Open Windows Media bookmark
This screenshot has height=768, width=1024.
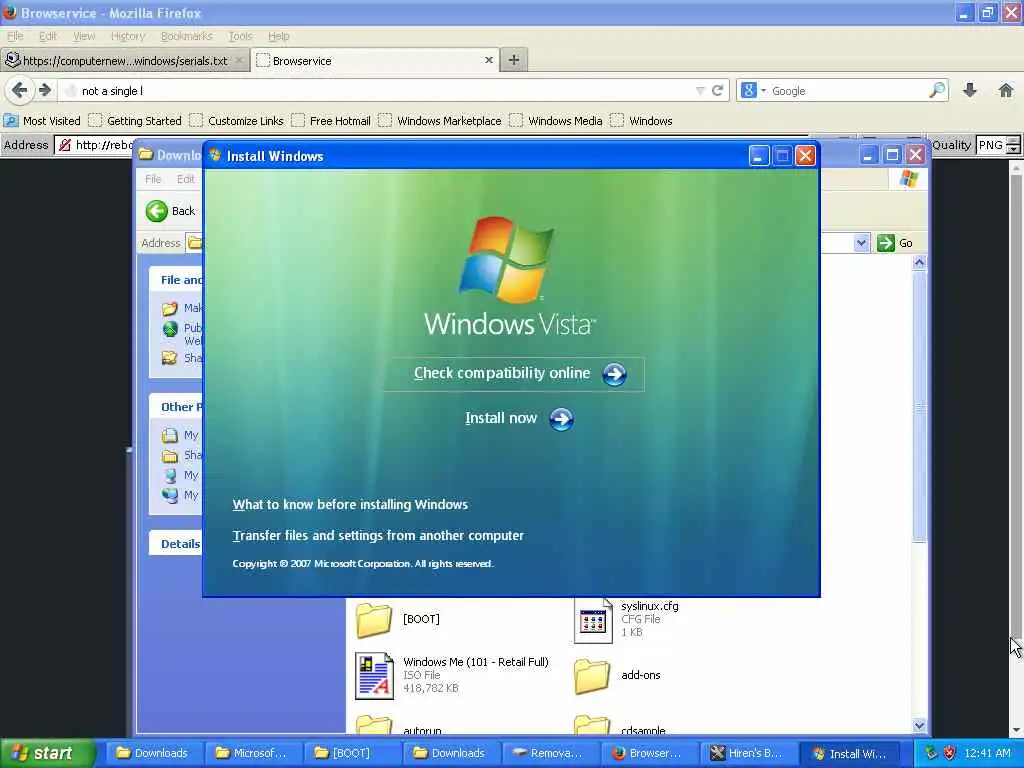click(556, 121)
